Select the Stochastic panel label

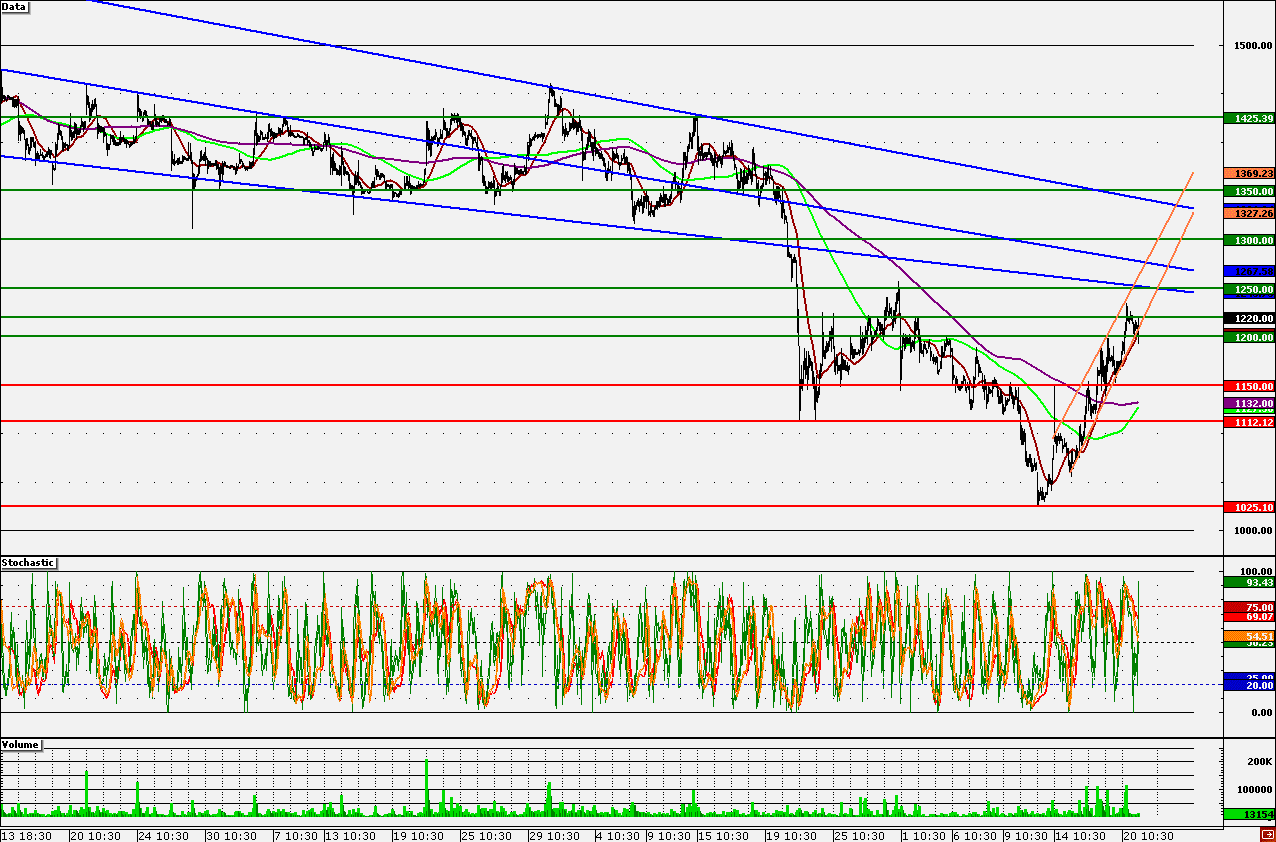coord(28,563)
